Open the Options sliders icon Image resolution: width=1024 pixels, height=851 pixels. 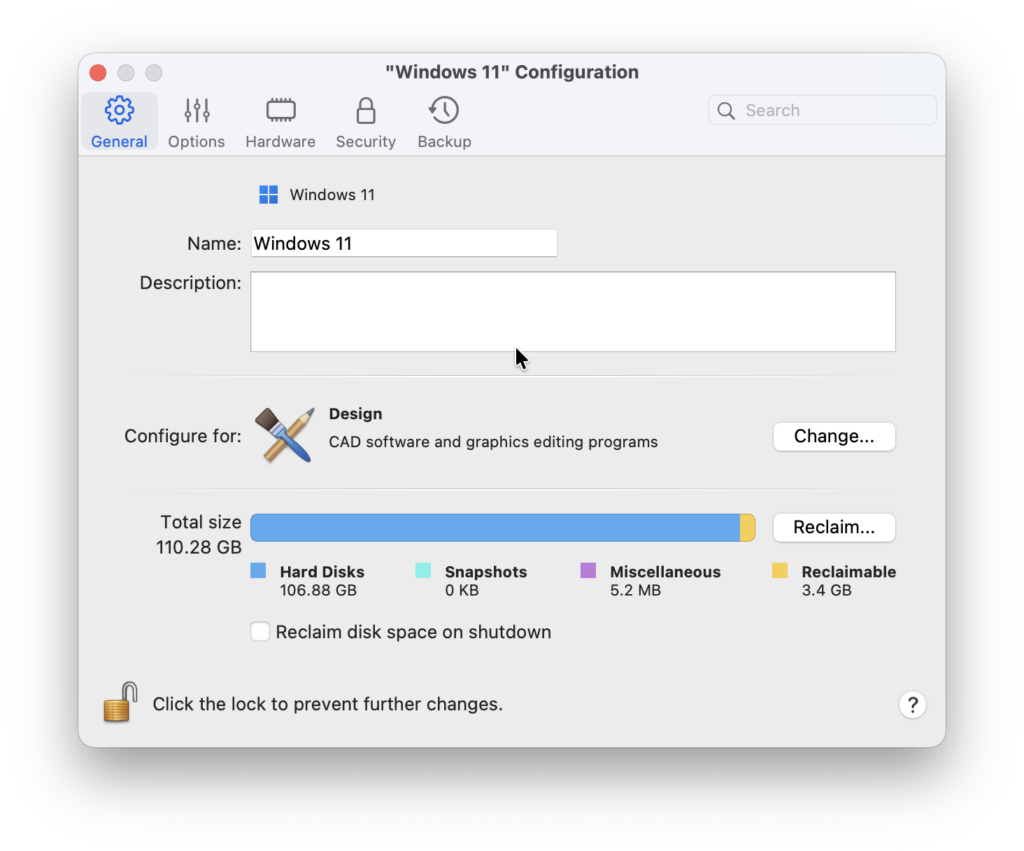[197, 110]
